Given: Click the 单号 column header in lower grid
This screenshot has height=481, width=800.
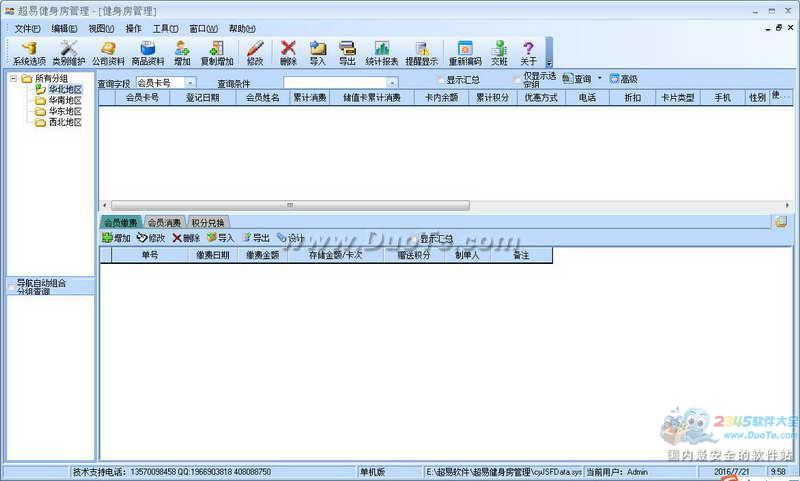Looking at the screenshot, I should pyautogui.click(x=150, y=255).
